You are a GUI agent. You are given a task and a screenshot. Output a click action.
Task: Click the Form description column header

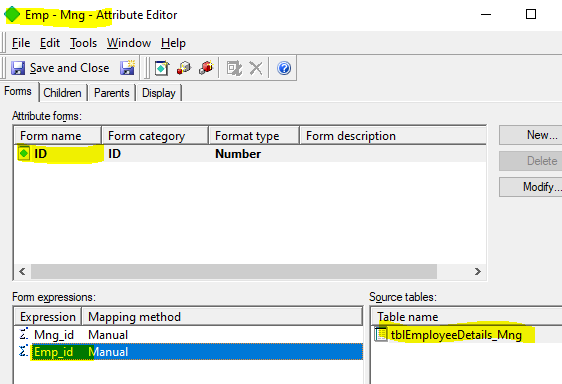(393, 136)
